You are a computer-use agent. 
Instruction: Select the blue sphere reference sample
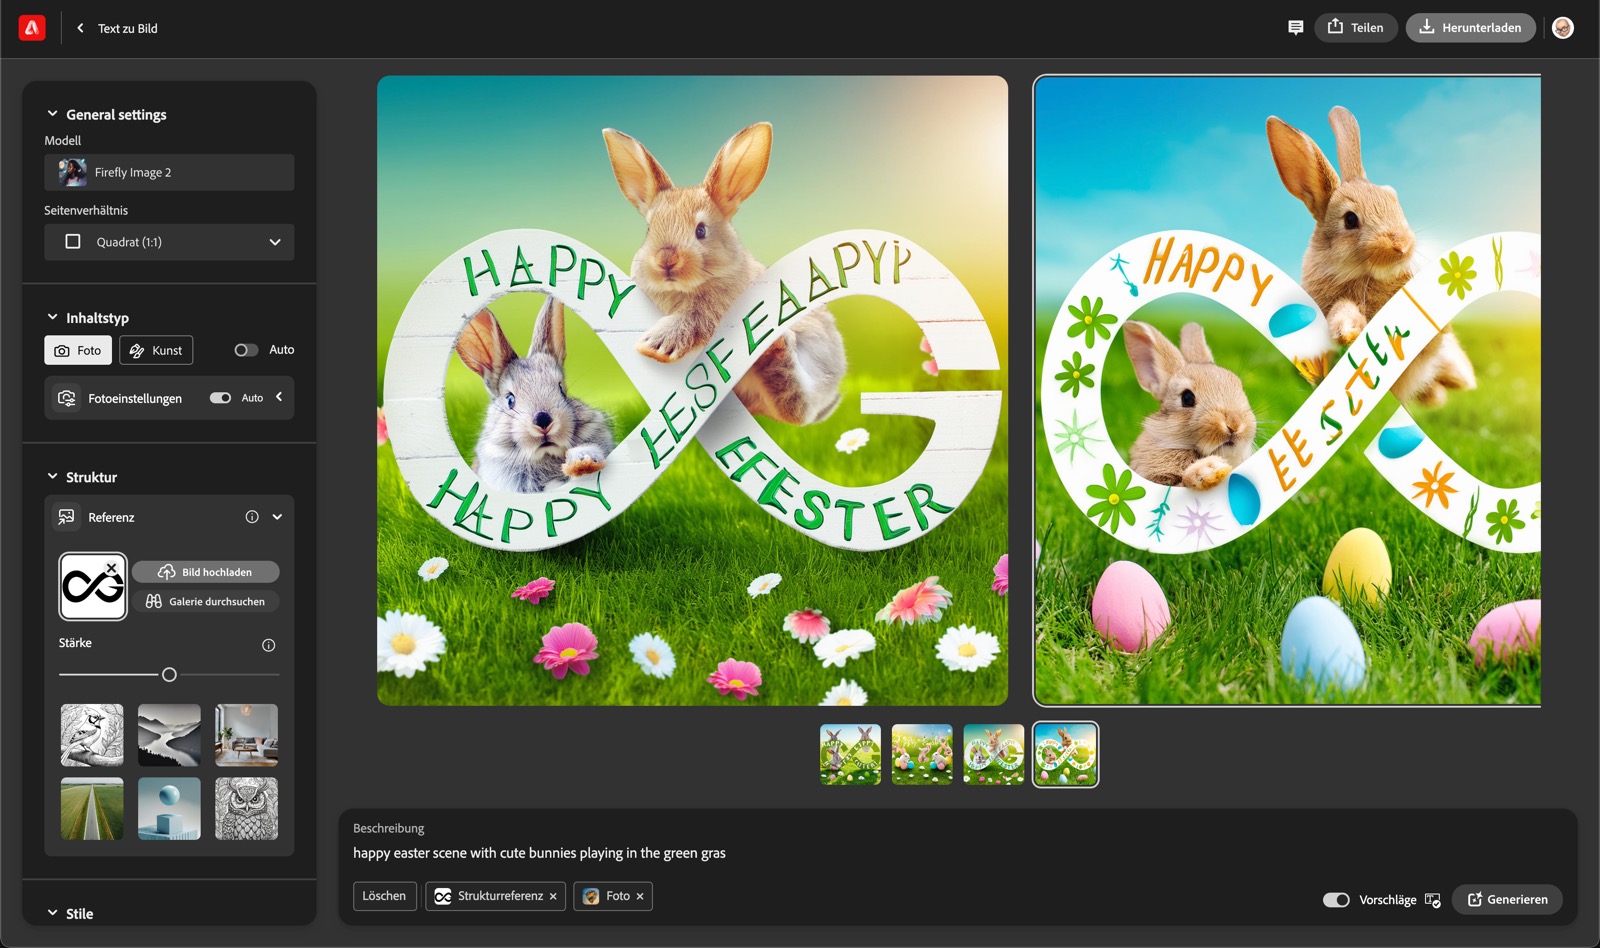tap(169, 809)
